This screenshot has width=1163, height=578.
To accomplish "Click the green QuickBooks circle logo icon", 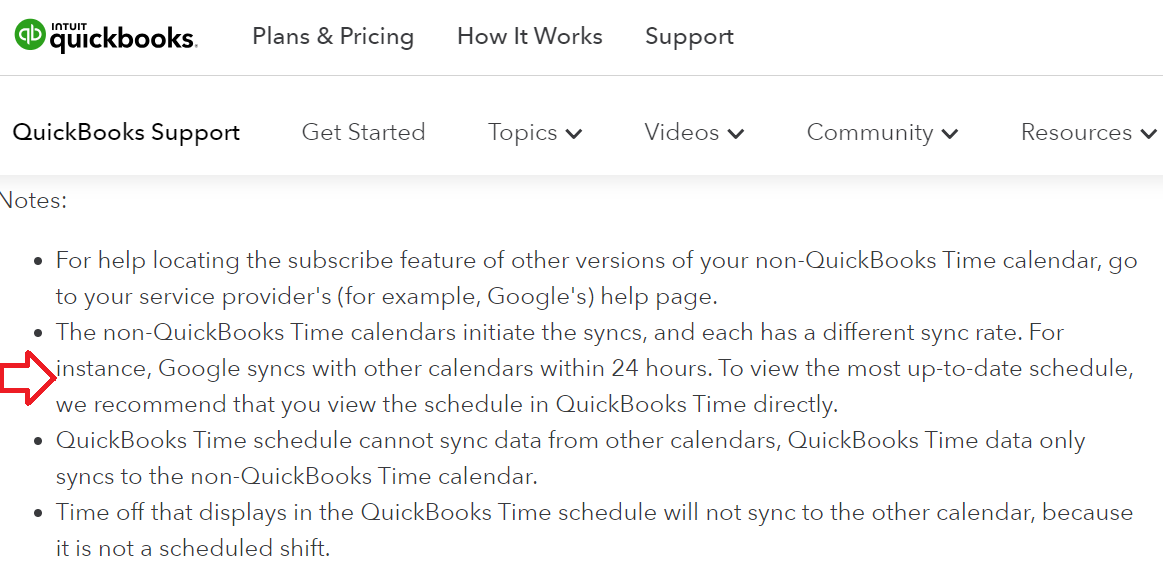I will tap(29, 35).
